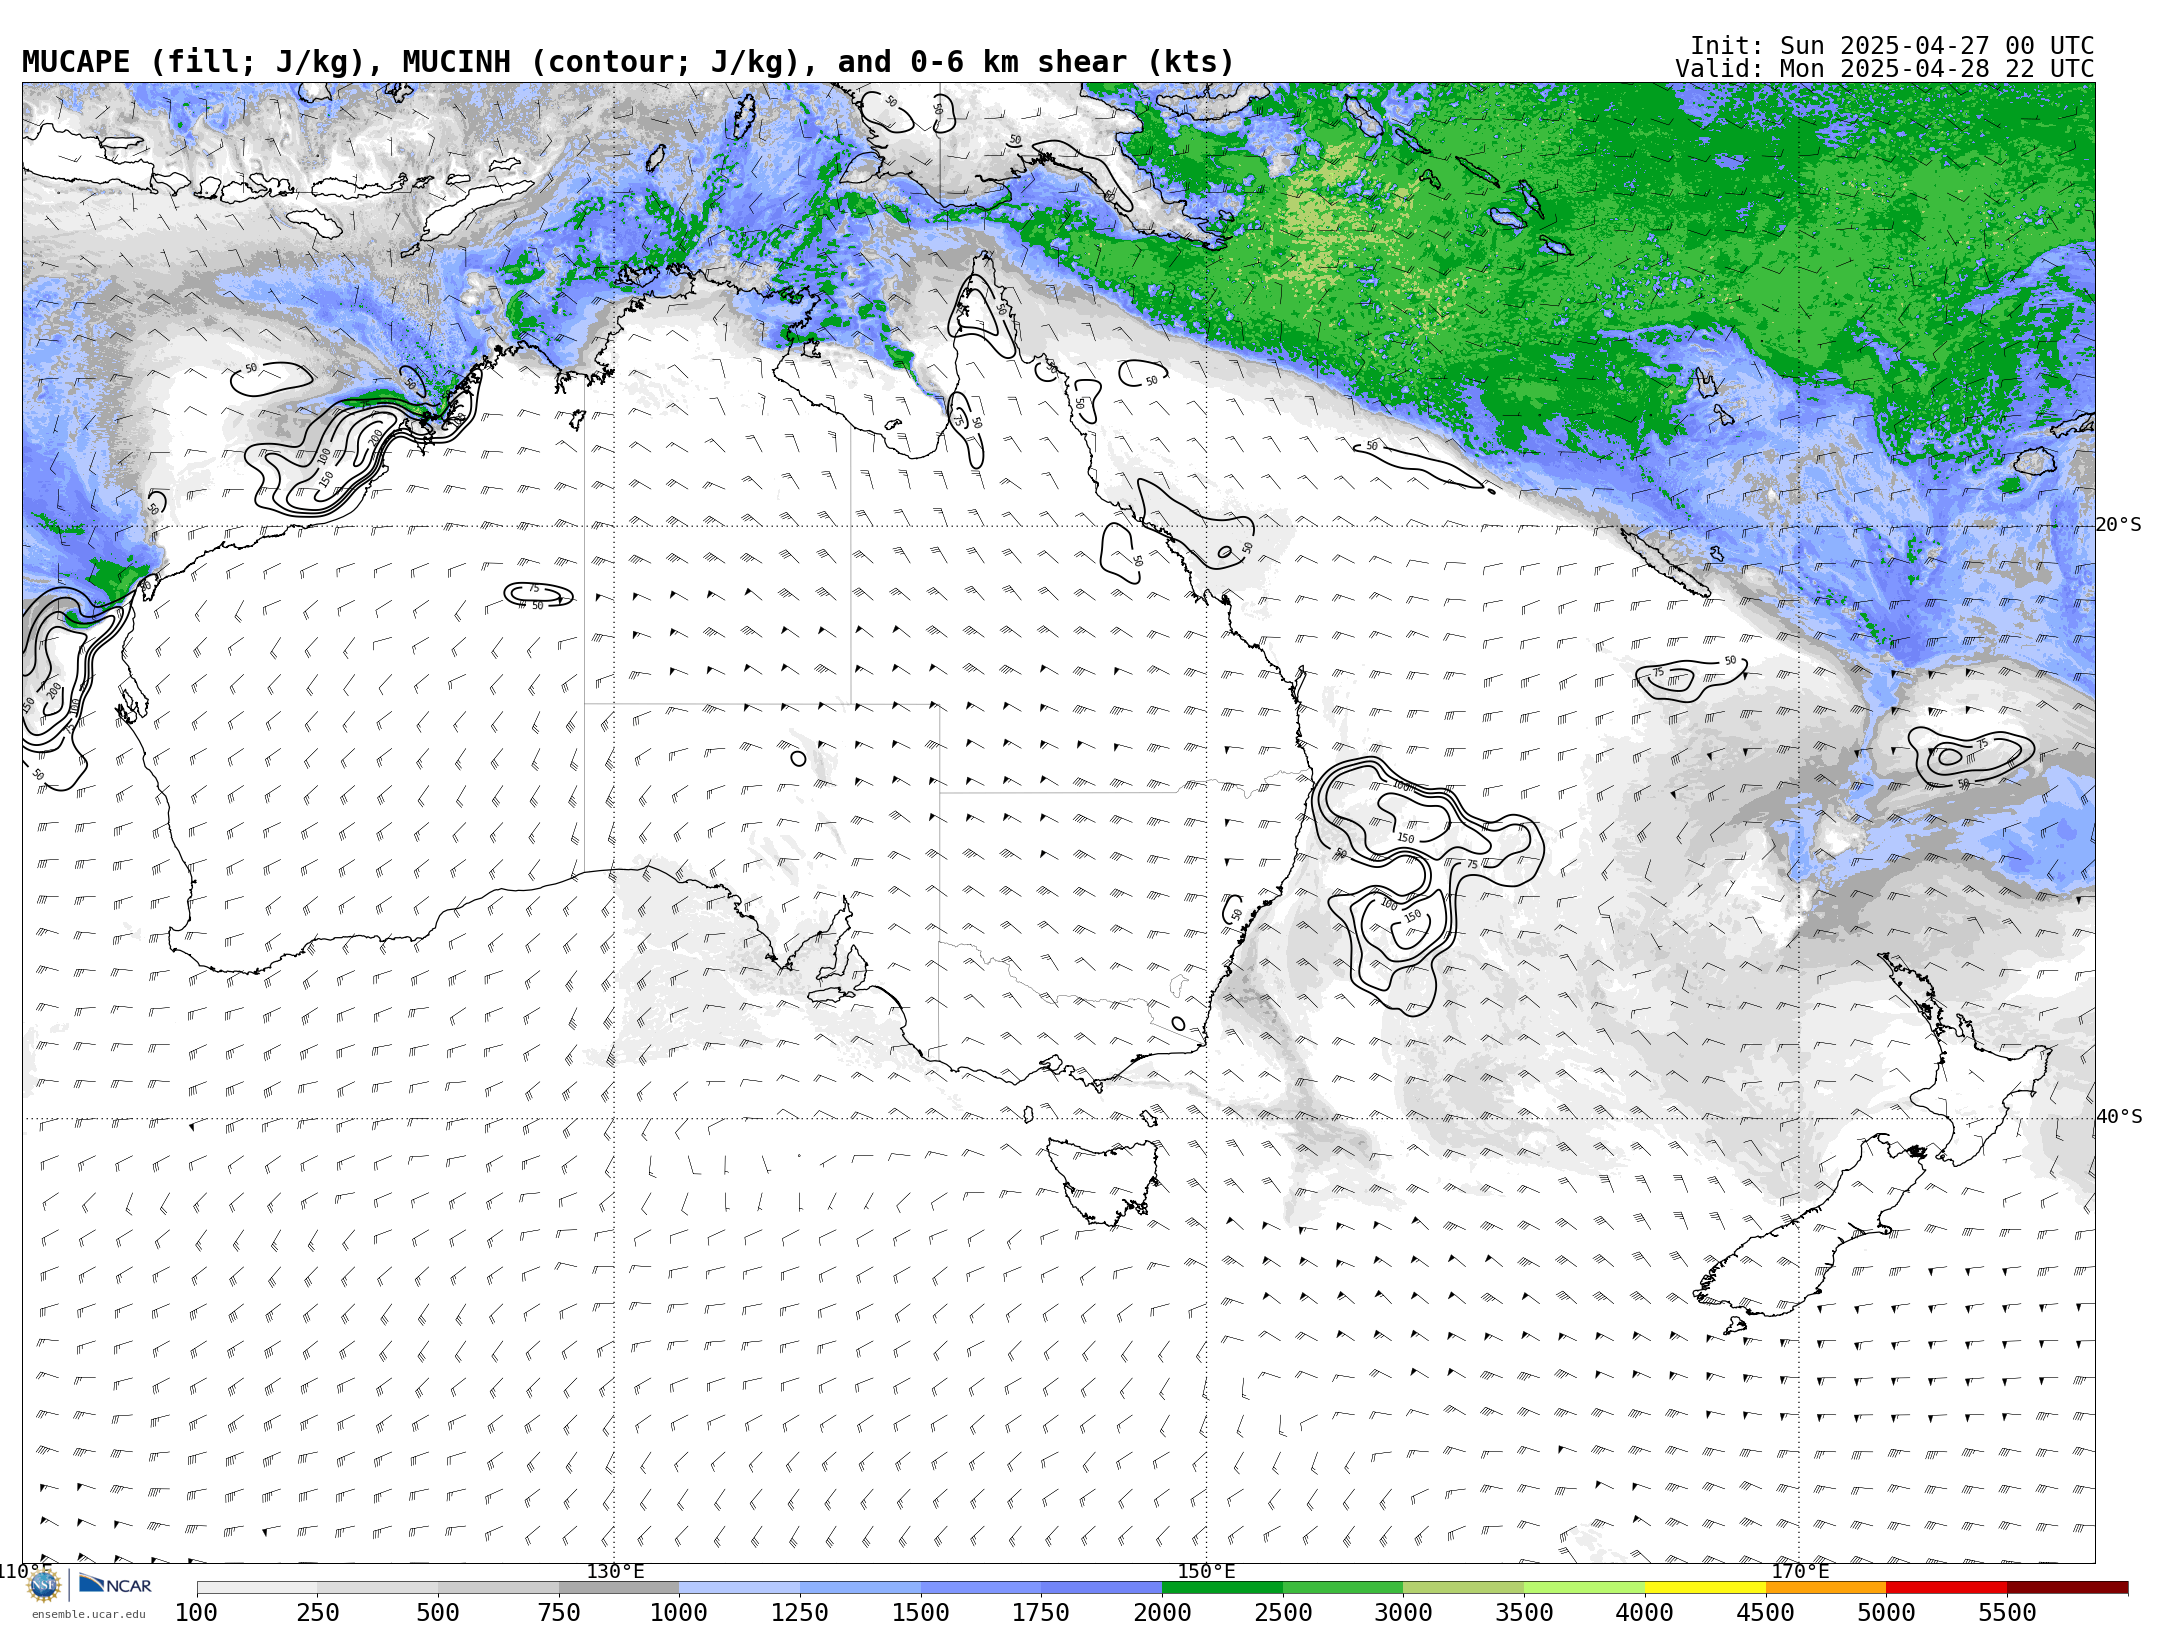Click the colorbar label 100
This screenshot has height=1626, width=2160.
tap(196, 1613)
